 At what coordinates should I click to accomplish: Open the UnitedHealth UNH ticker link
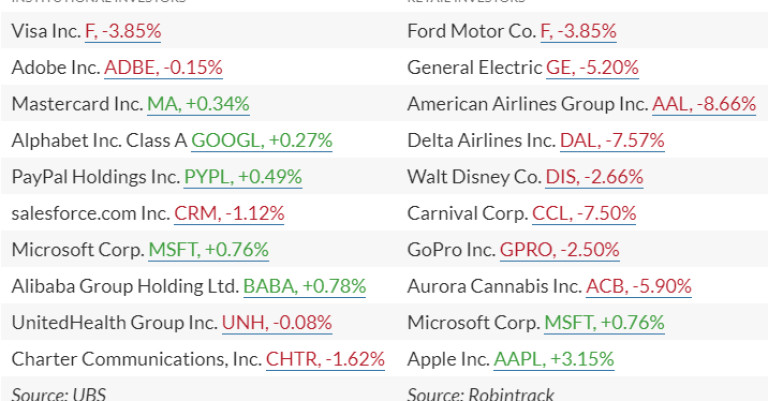click(277, 323)
